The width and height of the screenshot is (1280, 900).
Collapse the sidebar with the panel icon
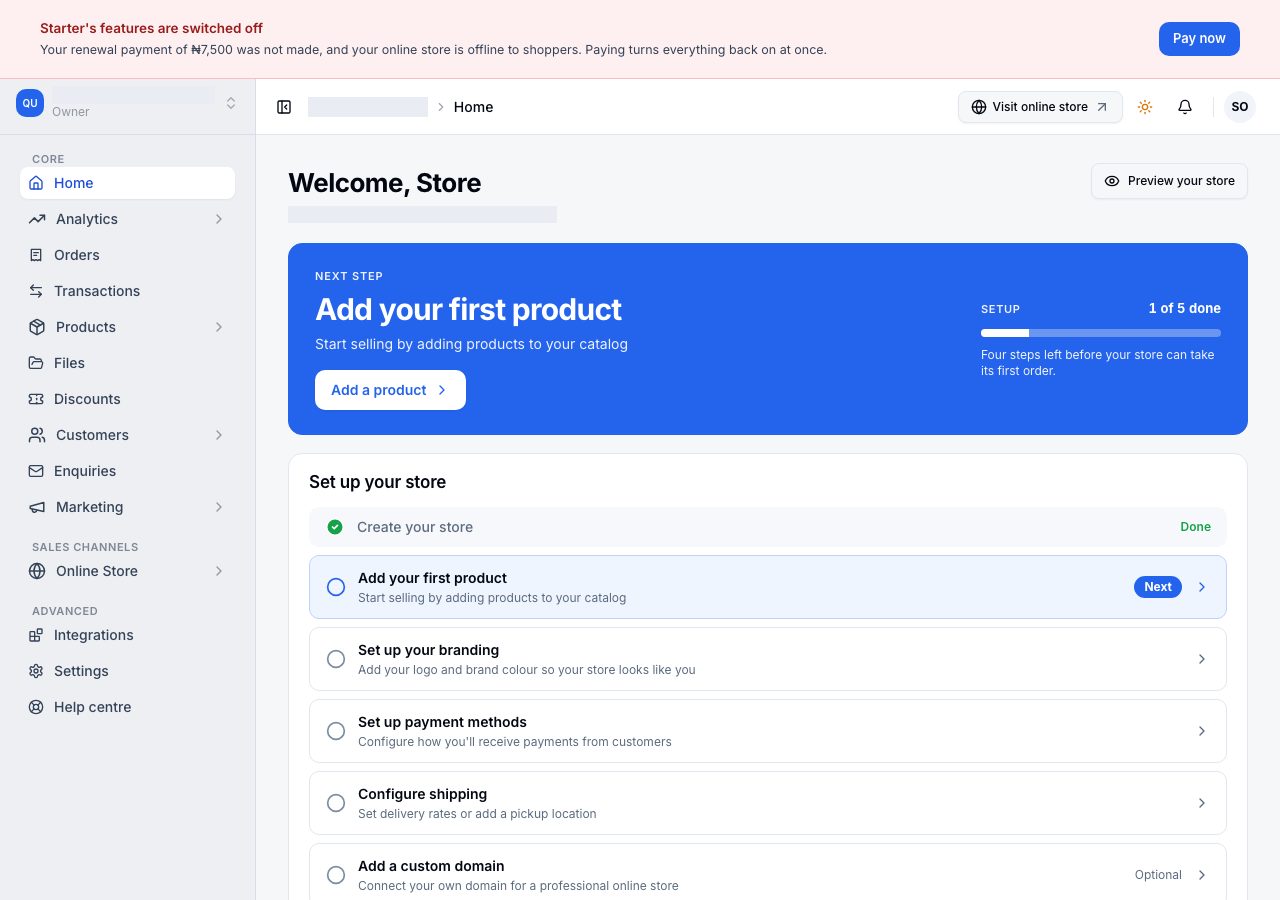click(284, 107)
